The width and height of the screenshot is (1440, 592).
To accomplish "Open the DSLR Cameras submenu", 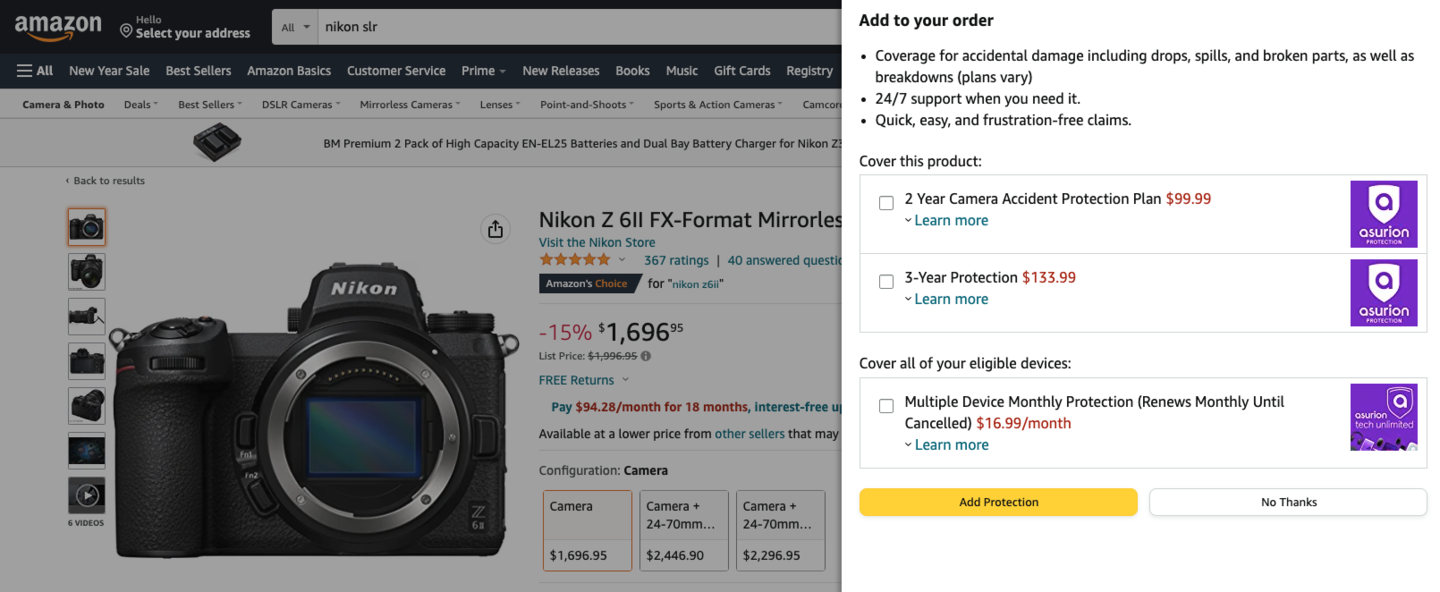I will pos(300,104).
